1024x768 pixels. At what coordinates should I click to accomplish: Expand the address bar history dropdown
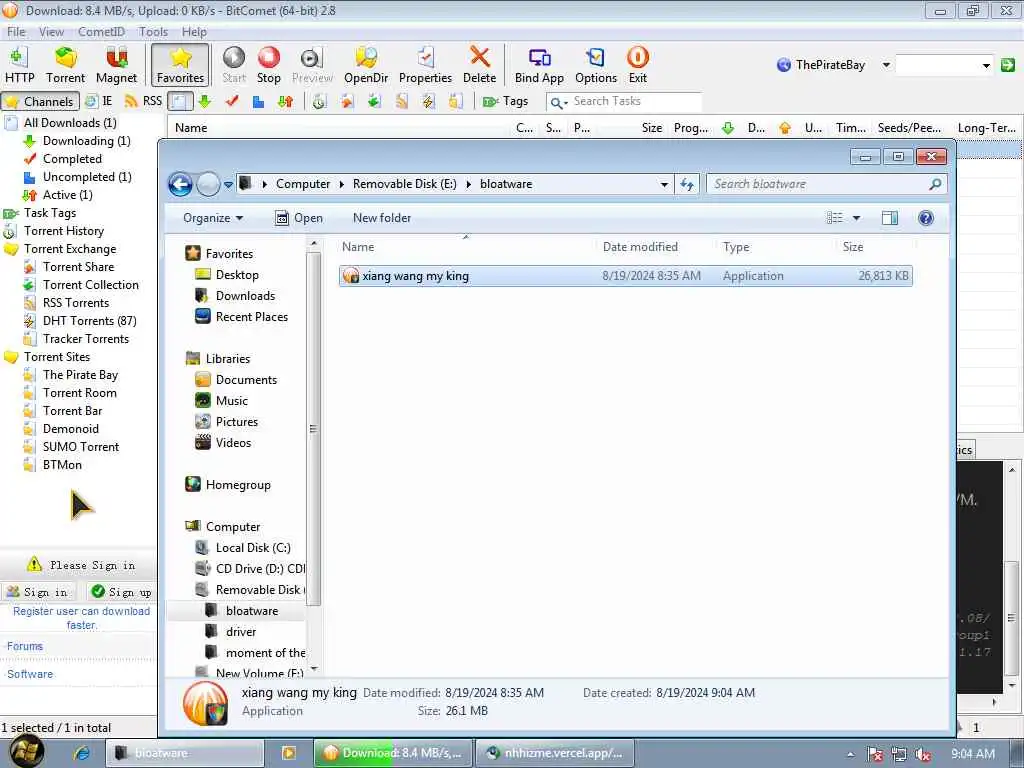click(664, 184)
